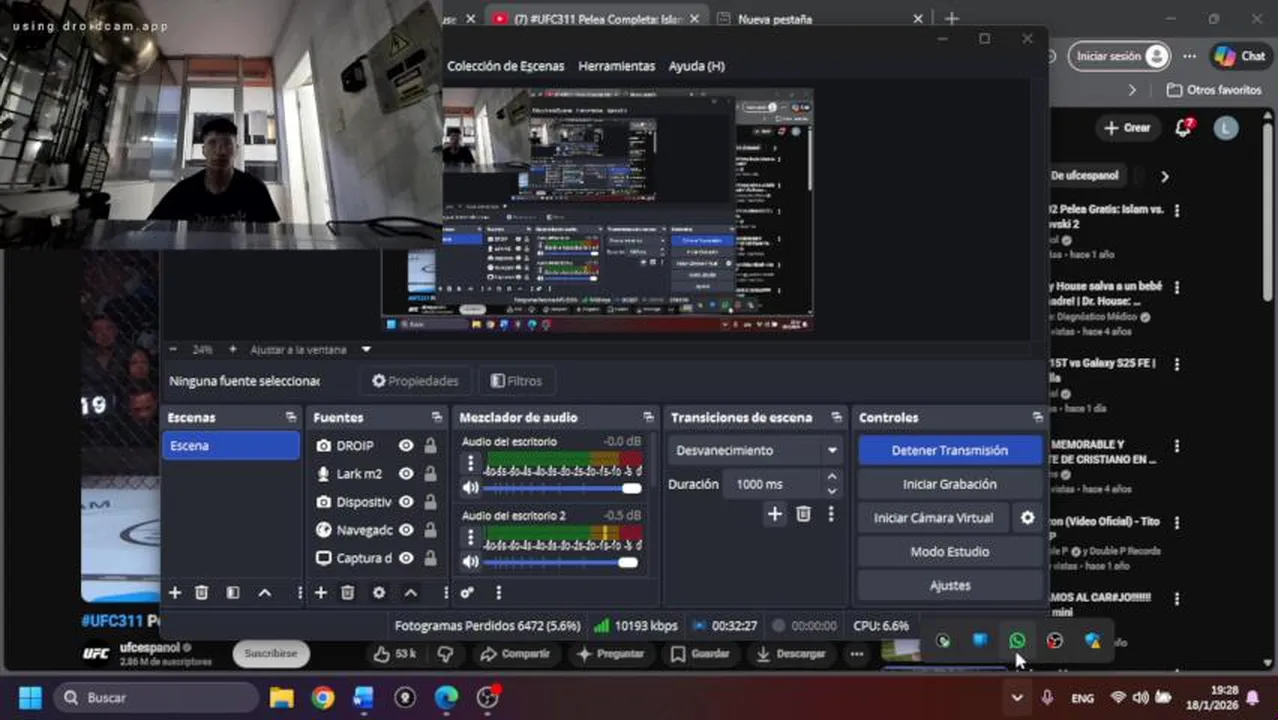Lock the Lark m2 source
1278x720 pixels.
431,474
